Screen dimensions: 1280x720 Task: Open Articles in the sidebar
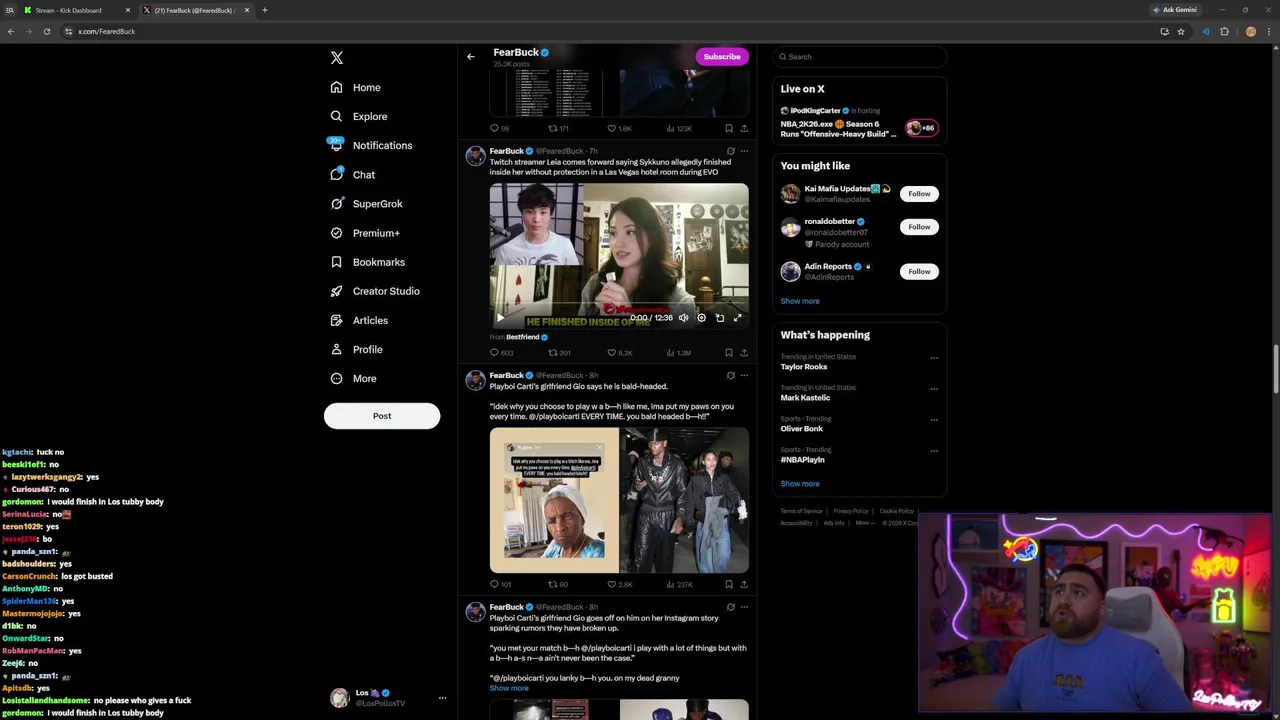pos(359,320)
